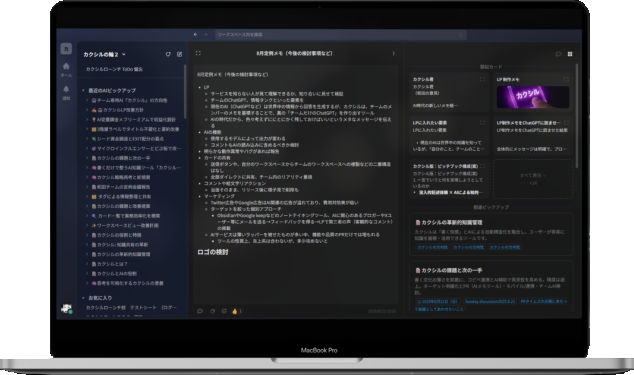Add an emoji reaction below the note
The width and height of the screenshot is (634, 375).
pyautogui.click(x=224, y=311)
